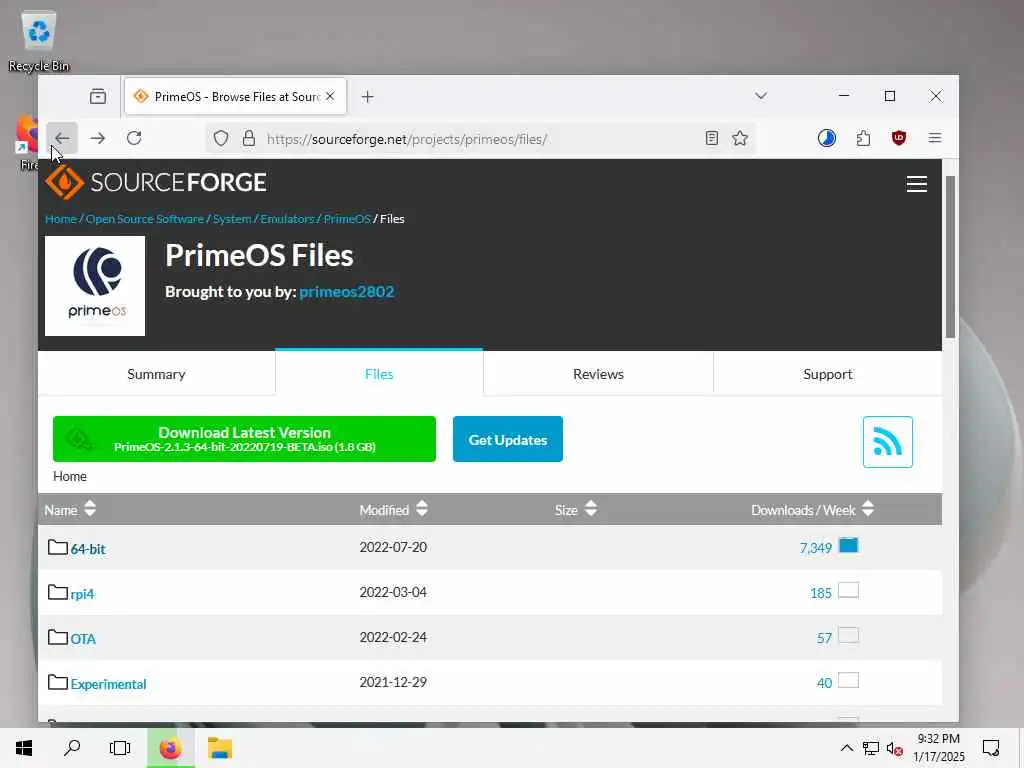This screenshot has height=768, width=1024.
Task: Click the SourceForge logo
Action: point(156,182)
